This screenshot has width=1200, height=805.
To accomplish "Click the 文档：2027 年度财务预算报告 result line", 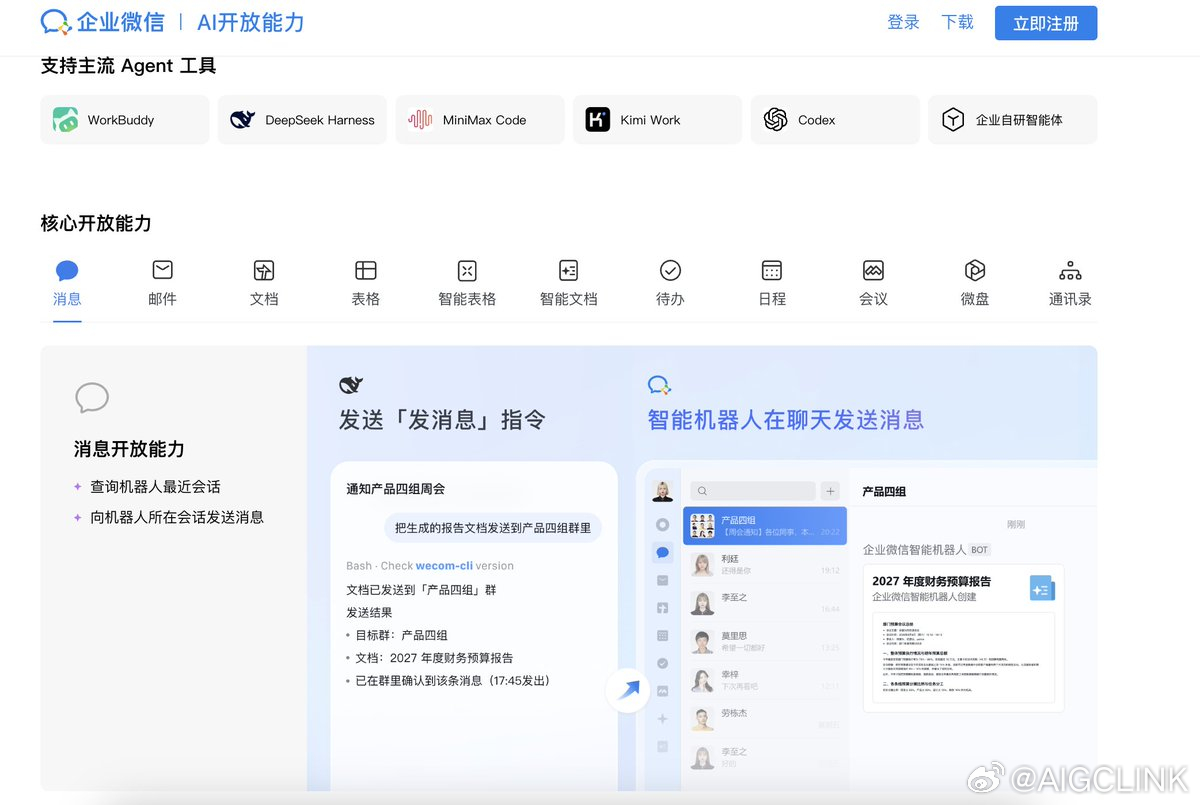I will [435, 658].
